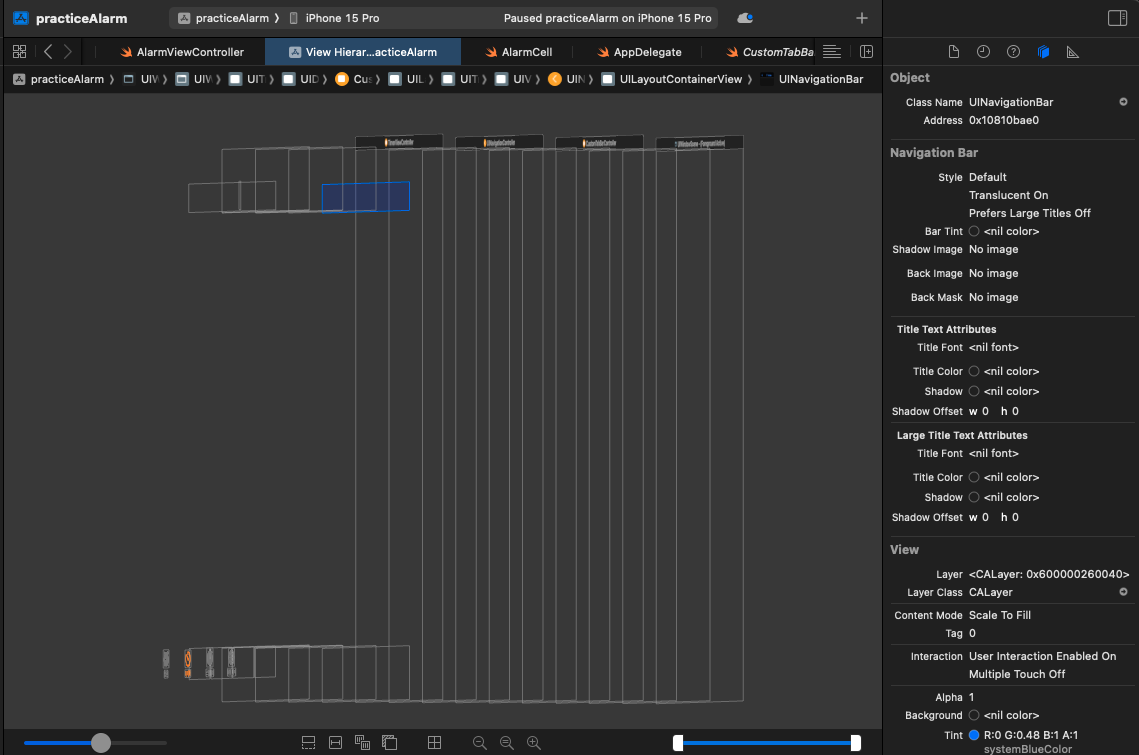The width and height of the screenshot is (1139, 755).
Task: Select the Object inspector icon
Action: pos(1043,51)
